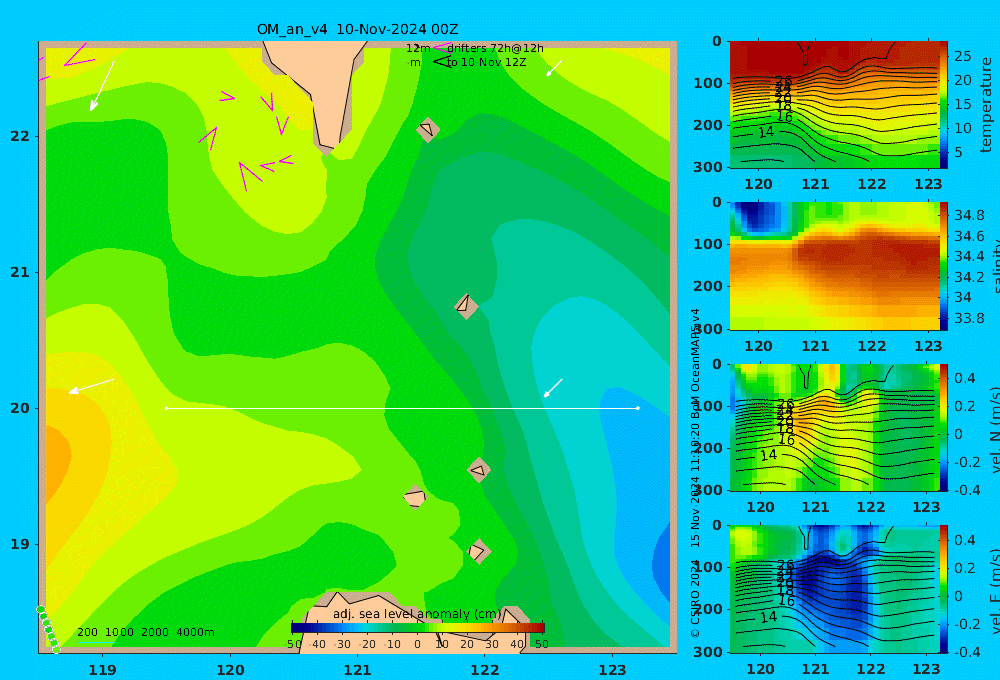Click the west endpoint of the white transect line
Screen dimensions: 1000x680
tap(166, 408)
